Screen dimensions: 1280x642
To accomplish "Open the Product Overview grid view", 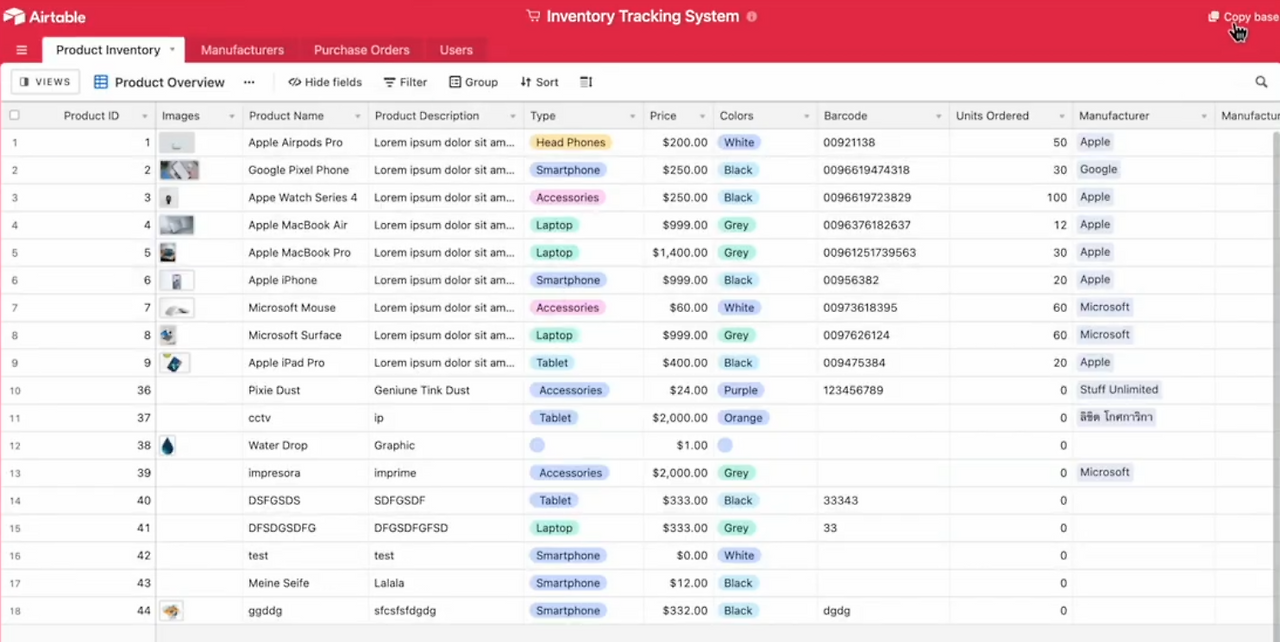I will point(159,82).
